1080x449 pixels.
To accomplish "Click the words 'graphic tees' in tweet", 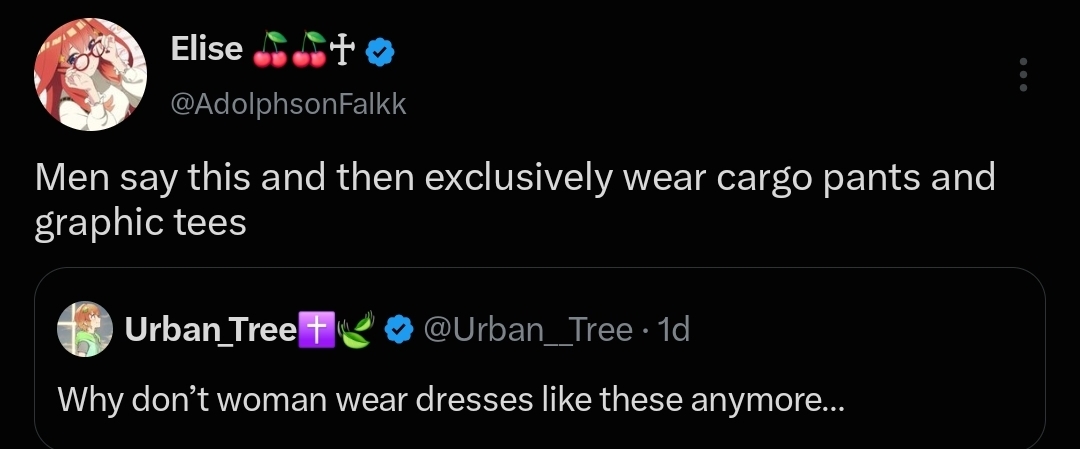I will 141,223.
